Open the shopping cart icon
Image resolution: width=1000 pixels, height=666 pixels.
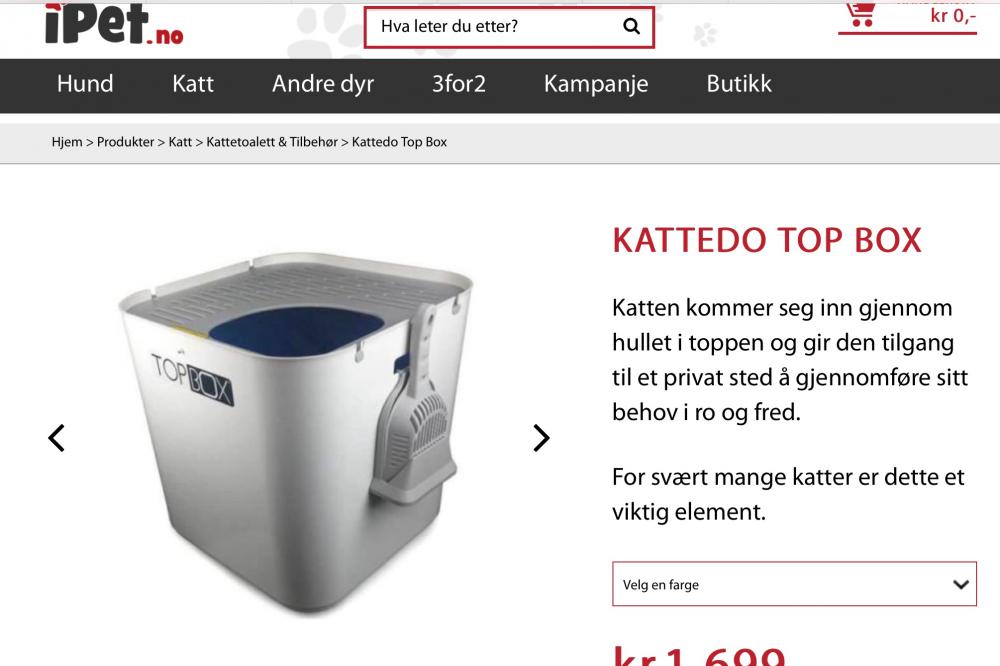pyautogui.click(x=860, y=13)
